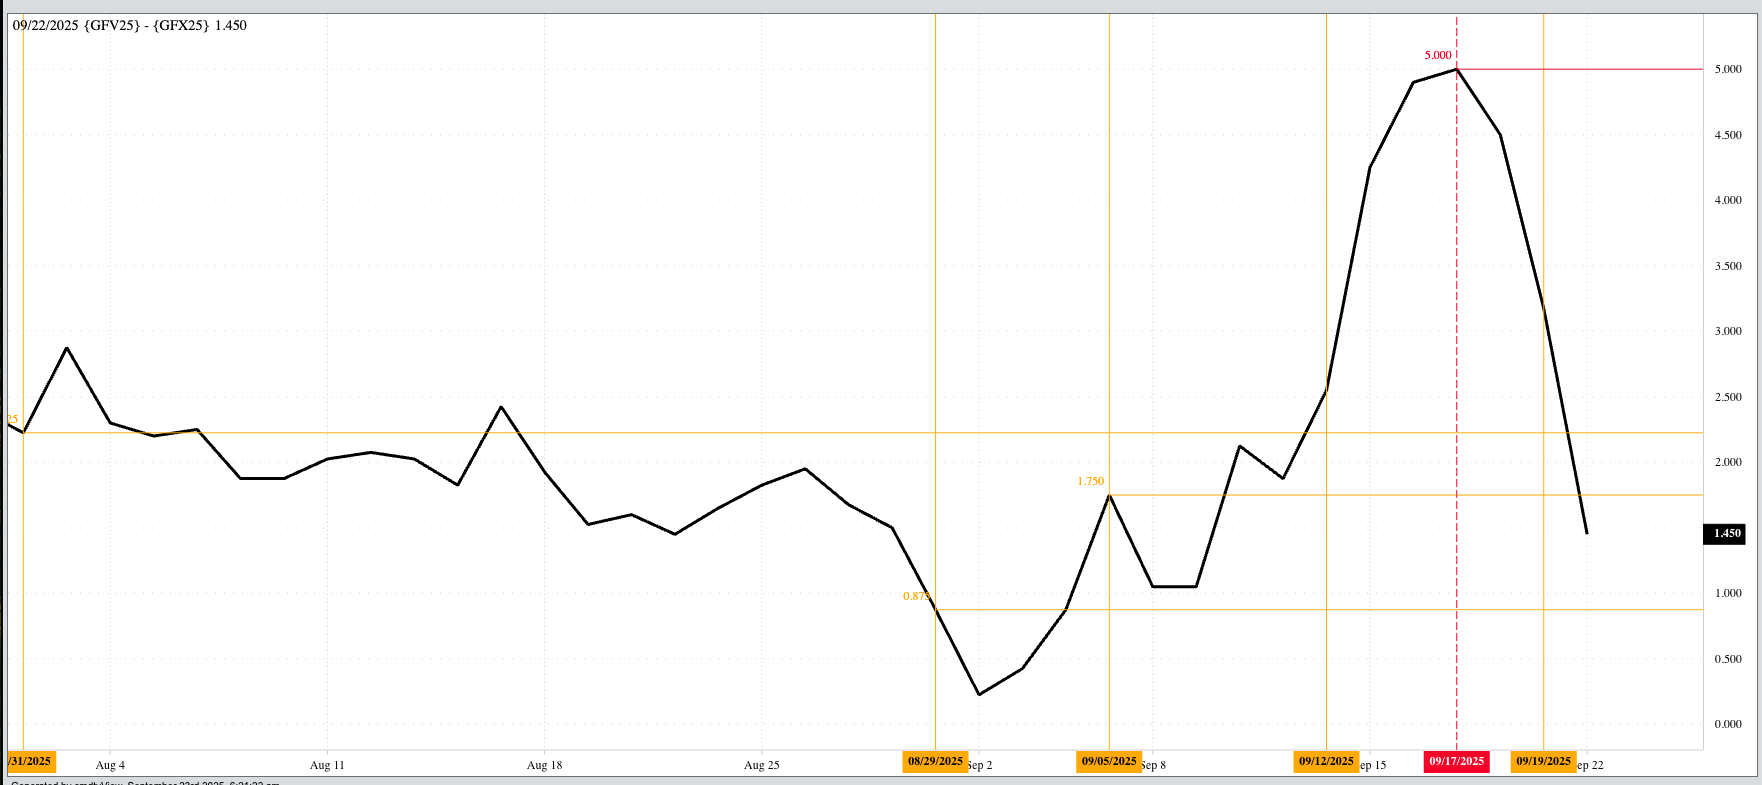Click the red 09/17/2025 date marker
This screenshot has width=1762, height=785.
1456,762
